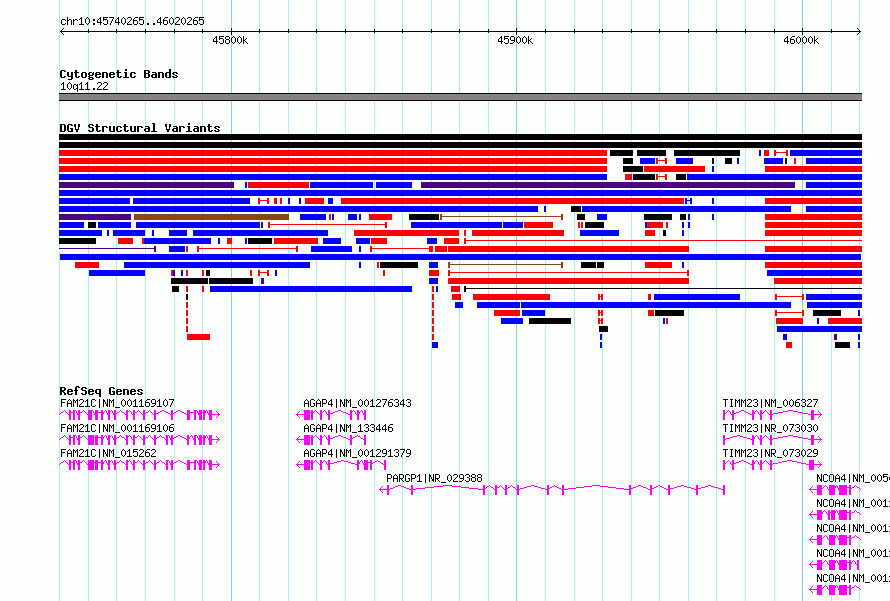Select the 45800k ruler tick label
The height and width of the screenshot is (601, 890).
[x=230, y=40]
